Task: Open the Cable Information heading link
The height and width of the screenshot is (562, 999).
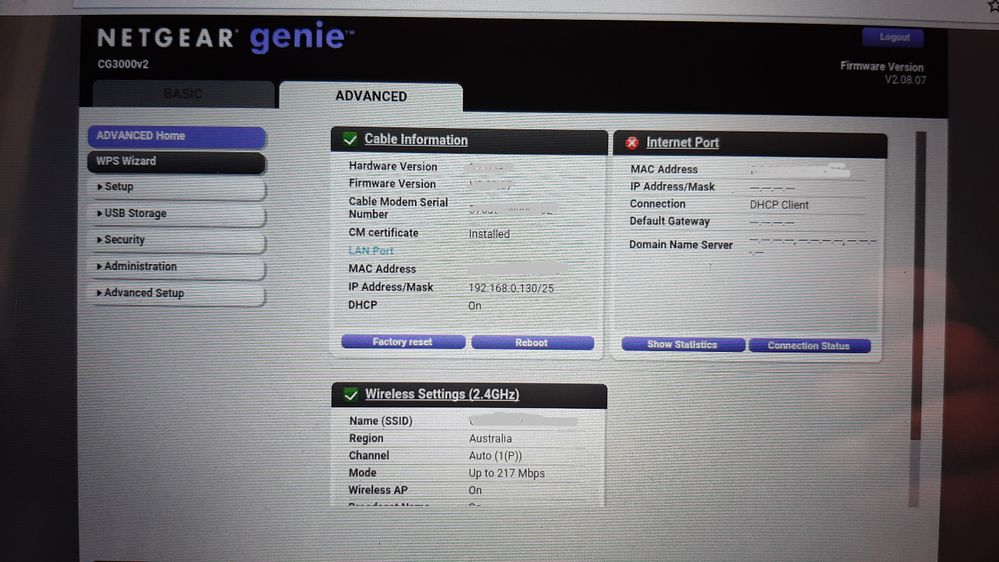Action: click(x=416, y=140)
